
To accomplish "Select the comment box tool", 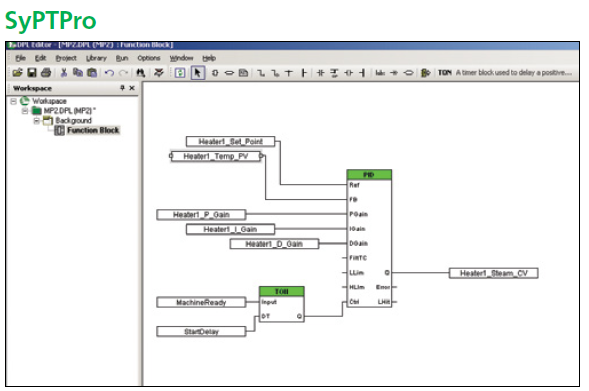I will point(243,73).
